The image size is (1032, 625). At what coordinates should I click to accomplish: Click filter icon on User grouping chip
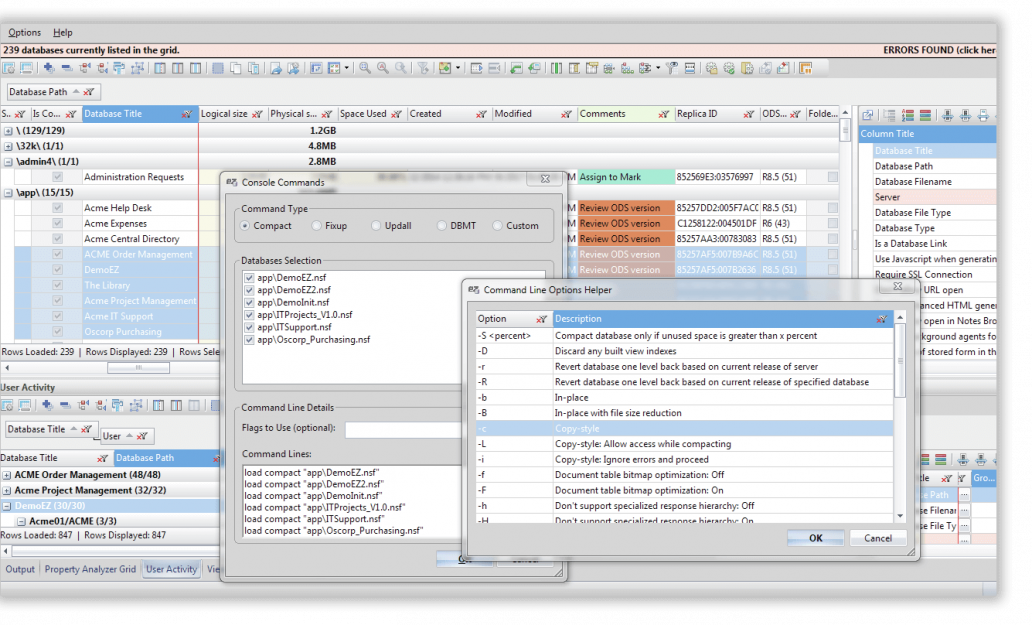coord(142,436)
